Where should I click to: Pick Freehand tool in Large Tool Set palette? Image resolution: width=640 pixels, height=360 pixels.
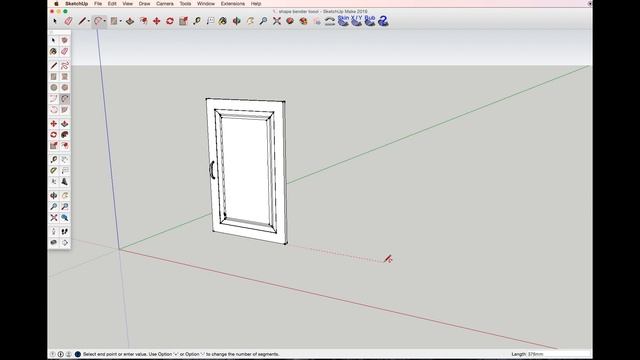[x=64, y=65]
